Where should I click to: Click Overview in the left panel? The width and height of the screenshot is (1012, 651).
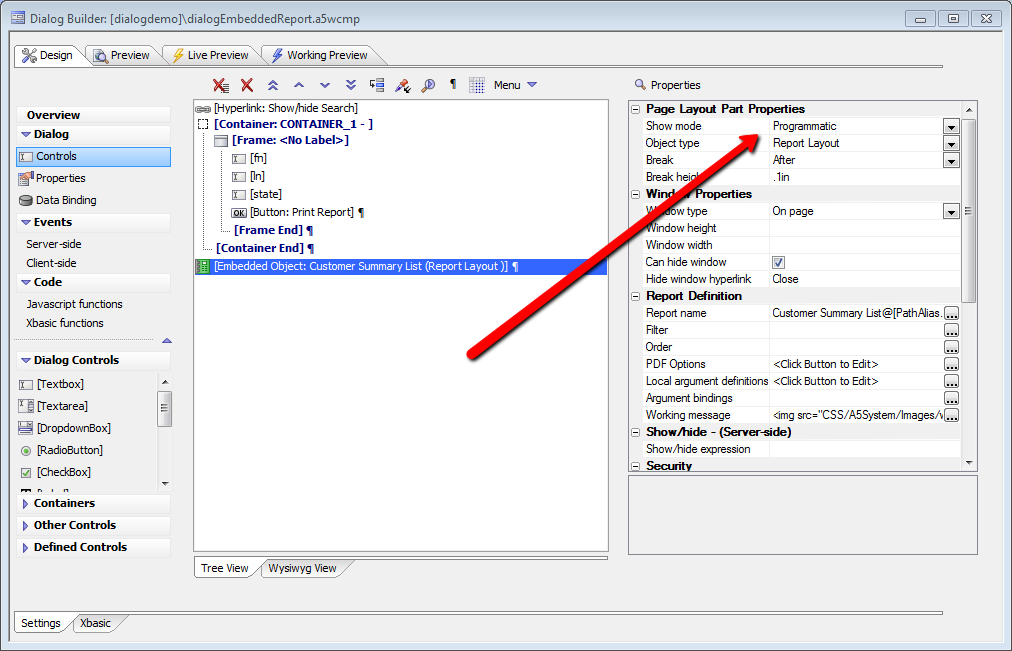[x=54, y=115]
